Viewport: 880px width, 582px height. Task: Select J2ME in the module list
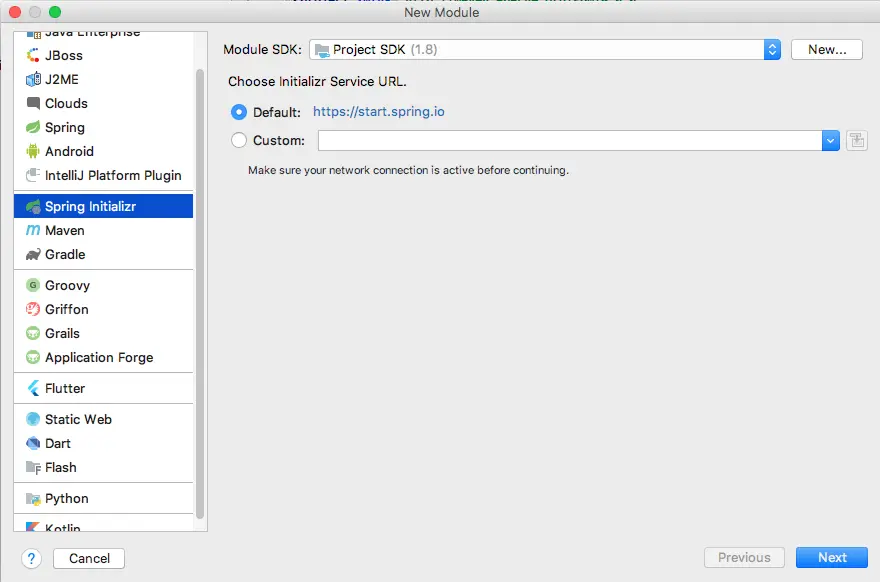point(103,79)
